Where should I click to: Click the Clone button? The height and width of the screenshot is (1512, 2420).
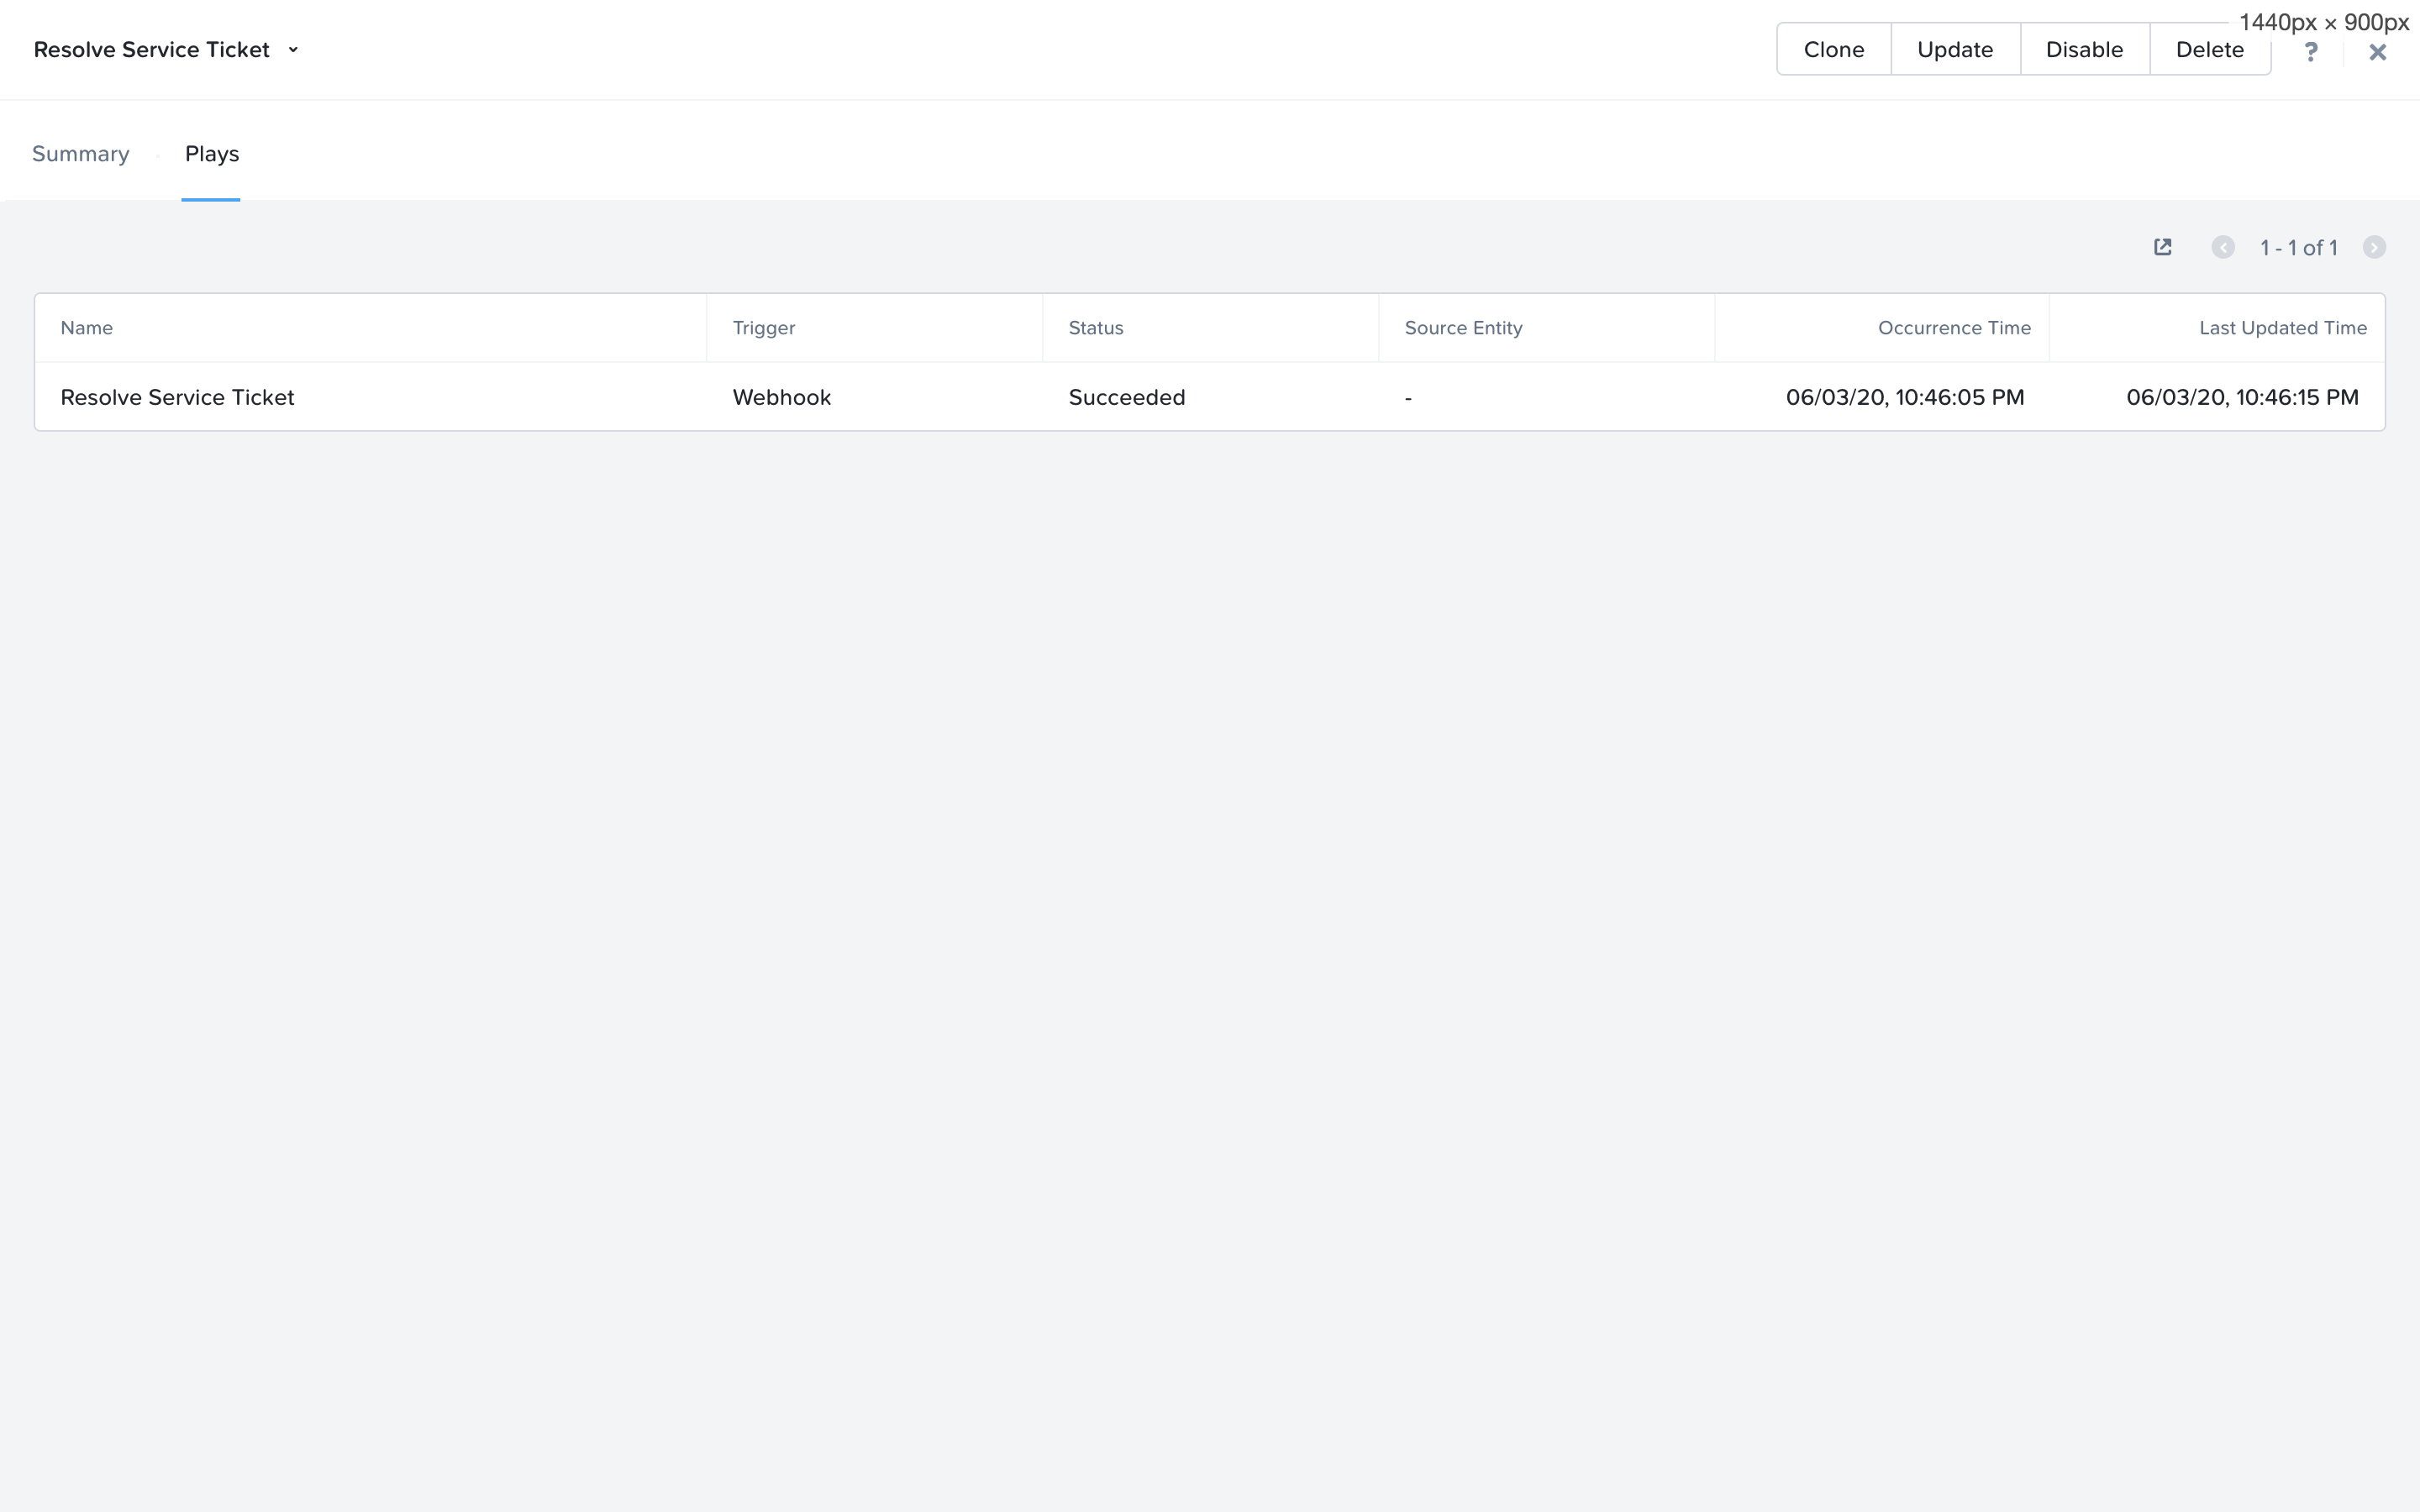coord(1834,49)
